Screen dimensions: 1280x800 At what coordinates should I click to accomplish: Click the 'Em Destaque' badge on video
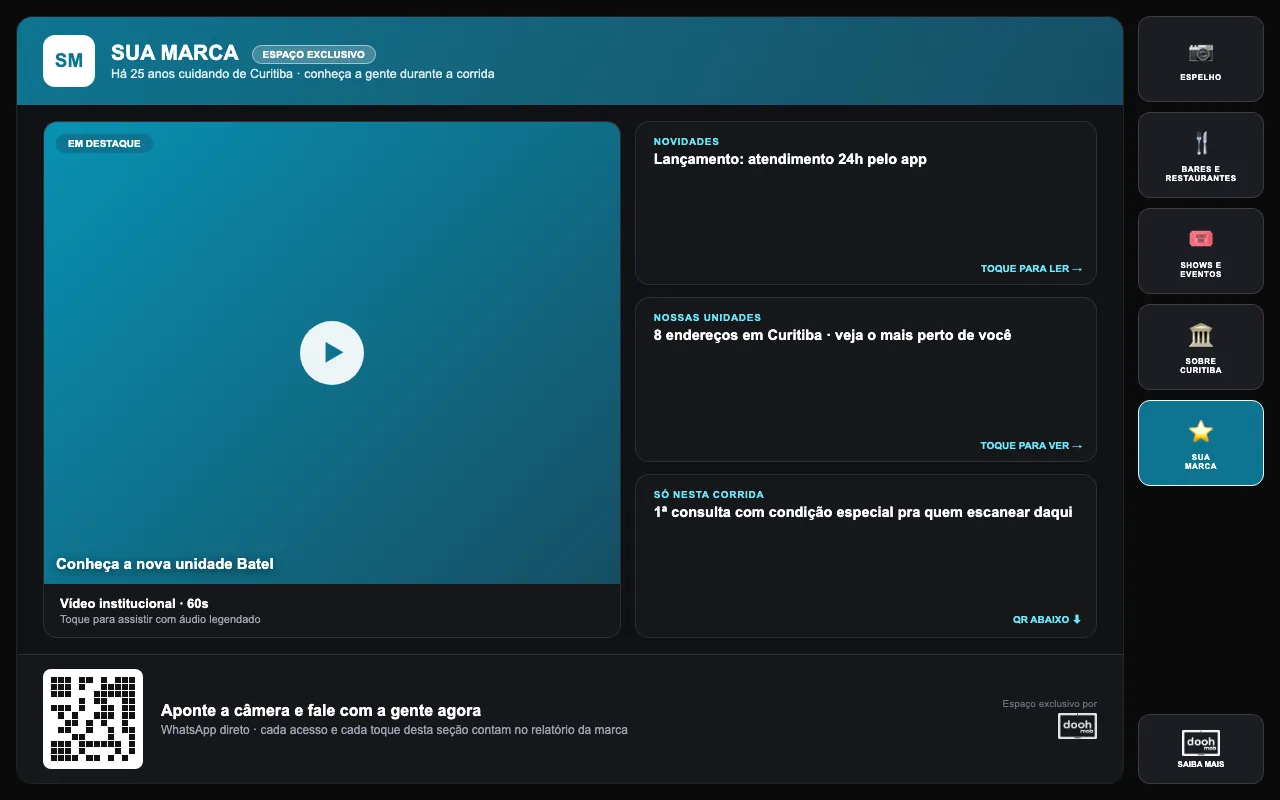pyautogui.click(x=104, y=144)
